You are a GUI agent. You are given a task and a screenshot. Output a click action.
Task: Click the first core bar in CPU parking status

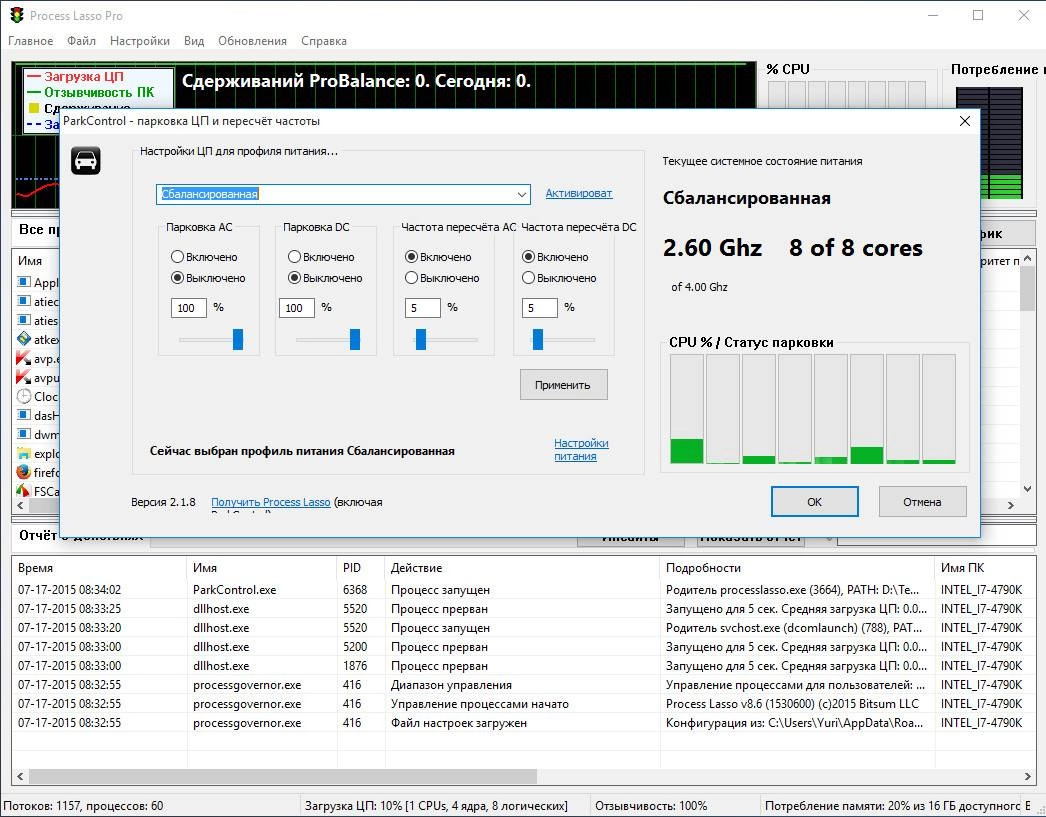[686, 409]
